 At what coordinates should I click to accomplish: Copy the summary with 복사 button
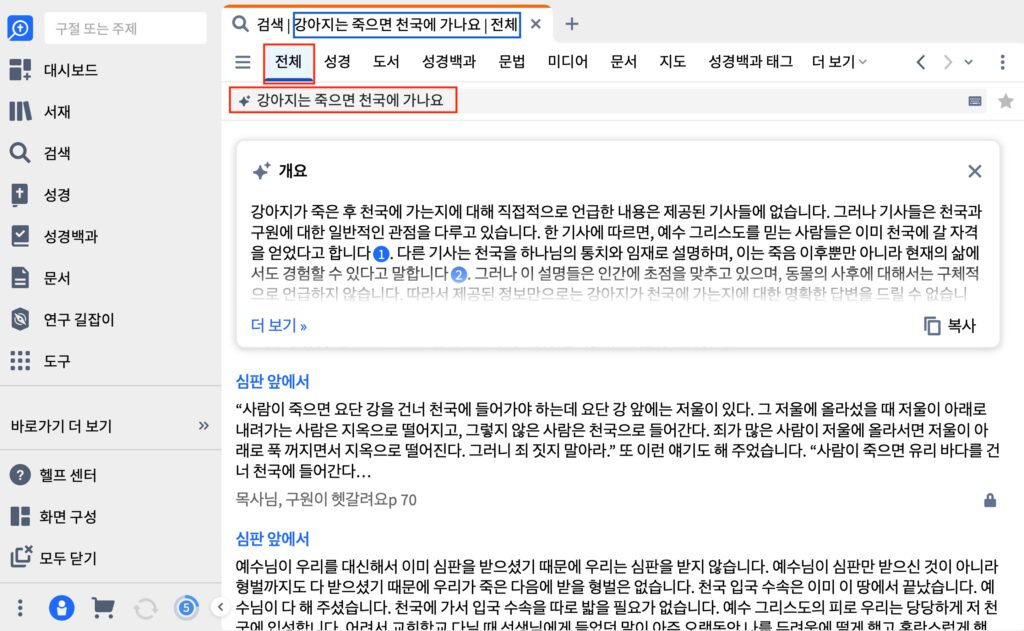(950, 325)
